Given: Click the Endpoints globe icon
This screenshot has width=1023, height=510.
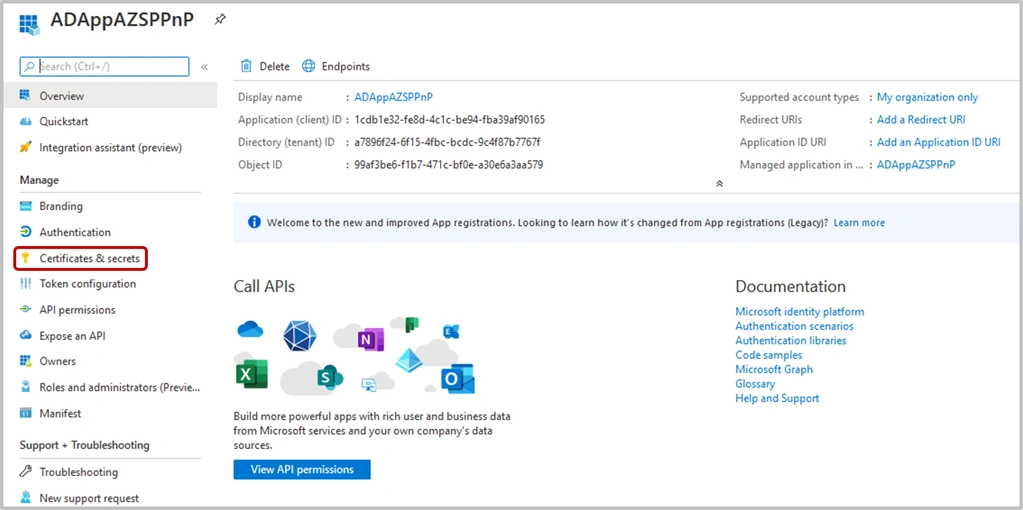Looking at the screenshot, I should [309, 66].
